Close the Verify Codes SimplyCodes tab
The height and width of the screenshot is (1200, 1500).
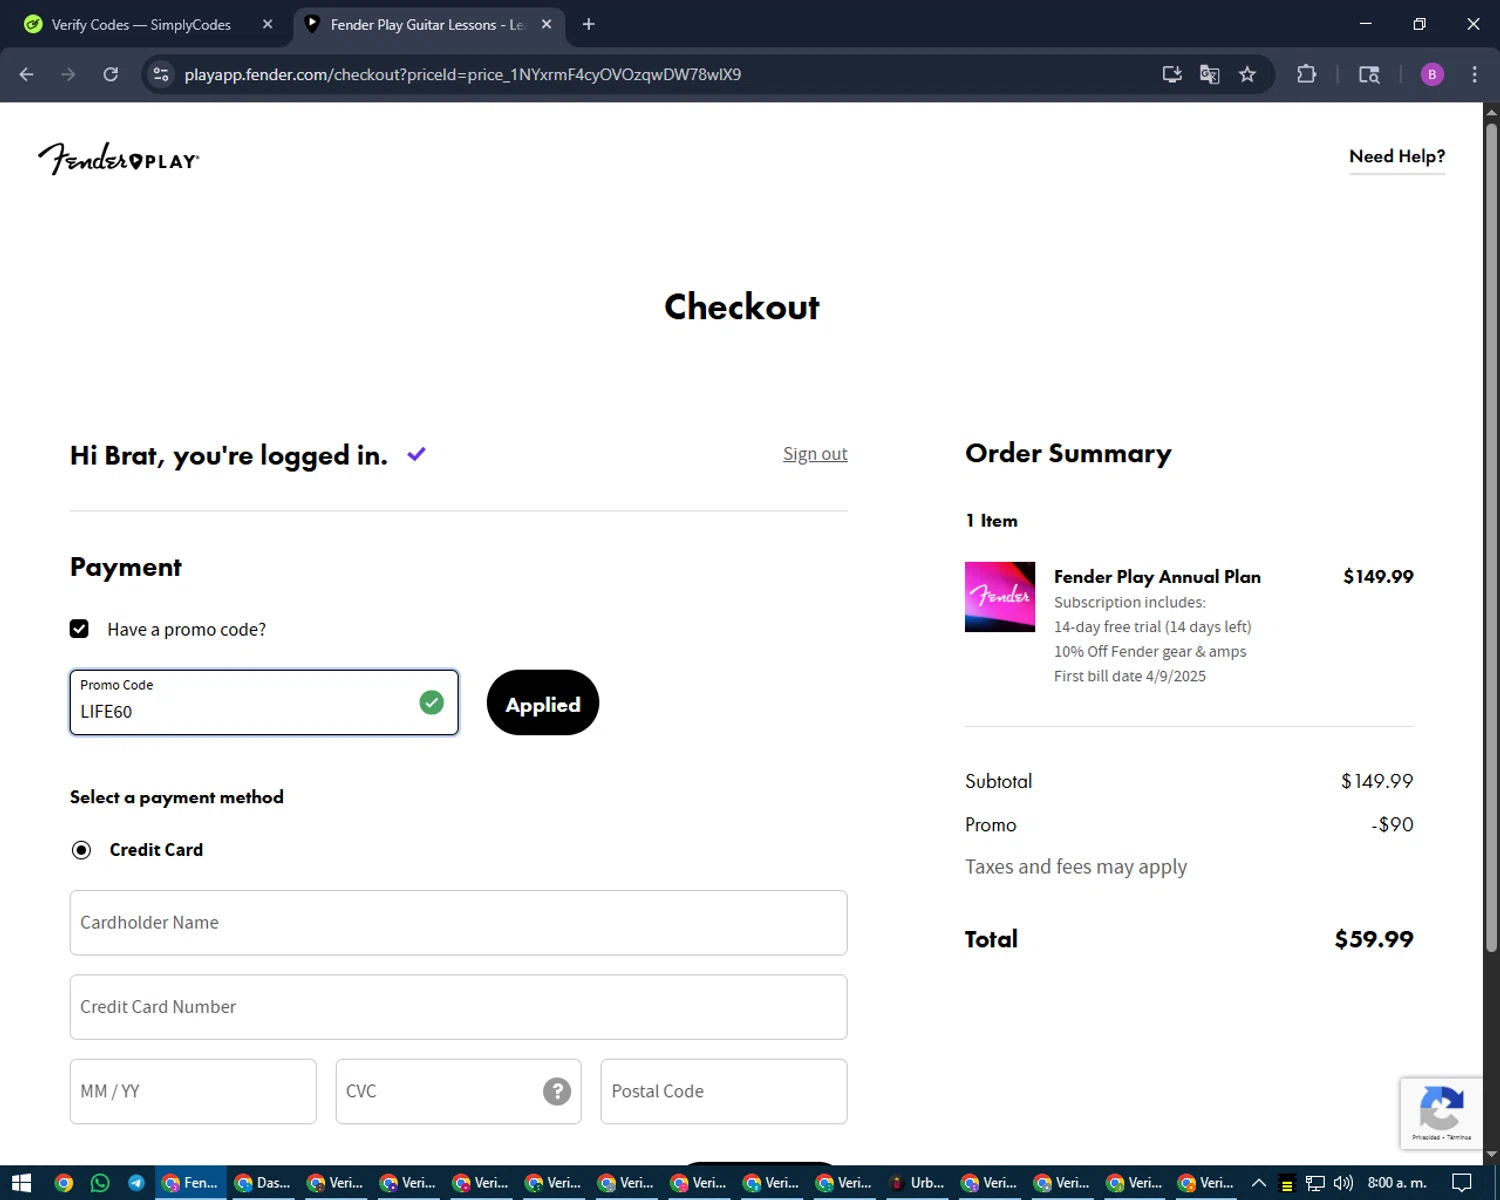click(x=267, y=24)
